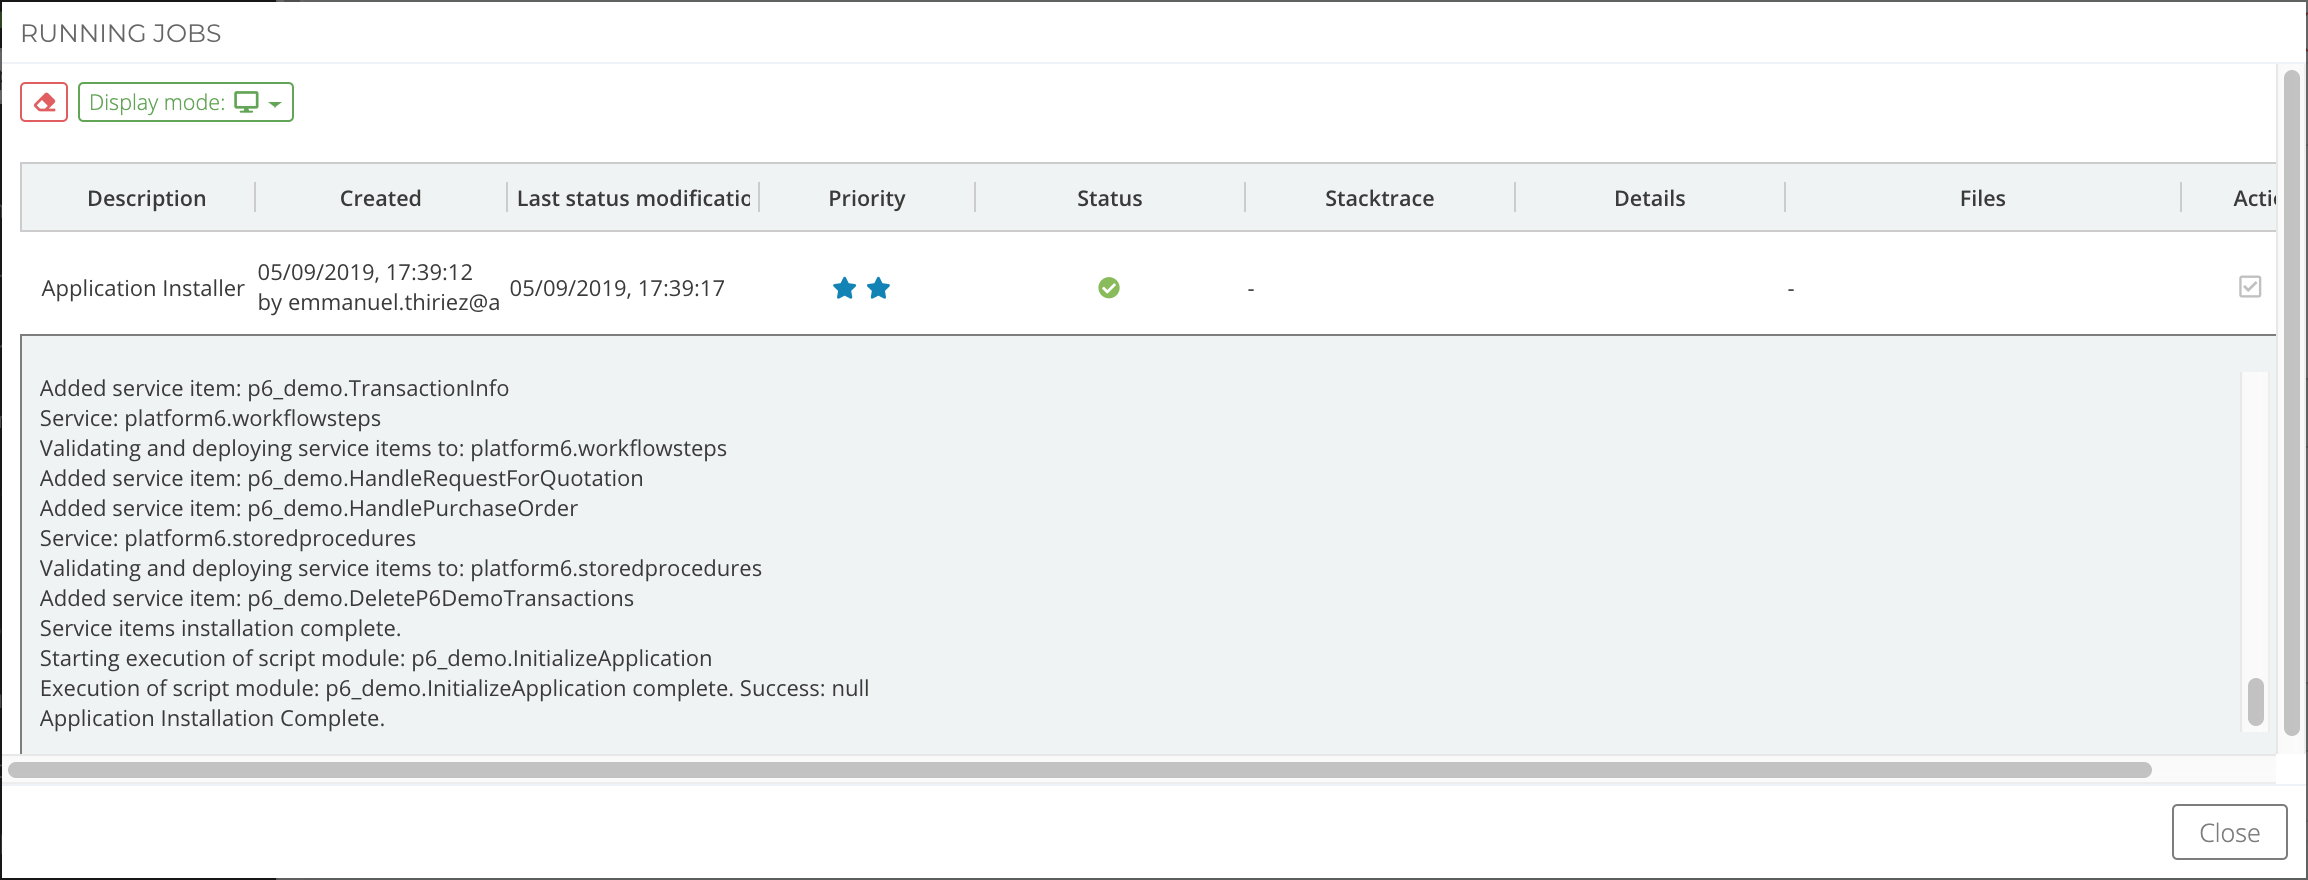
Task: Click the caret arrow next to Display mode
Action: pyautogui.click(x=275, y=104)
